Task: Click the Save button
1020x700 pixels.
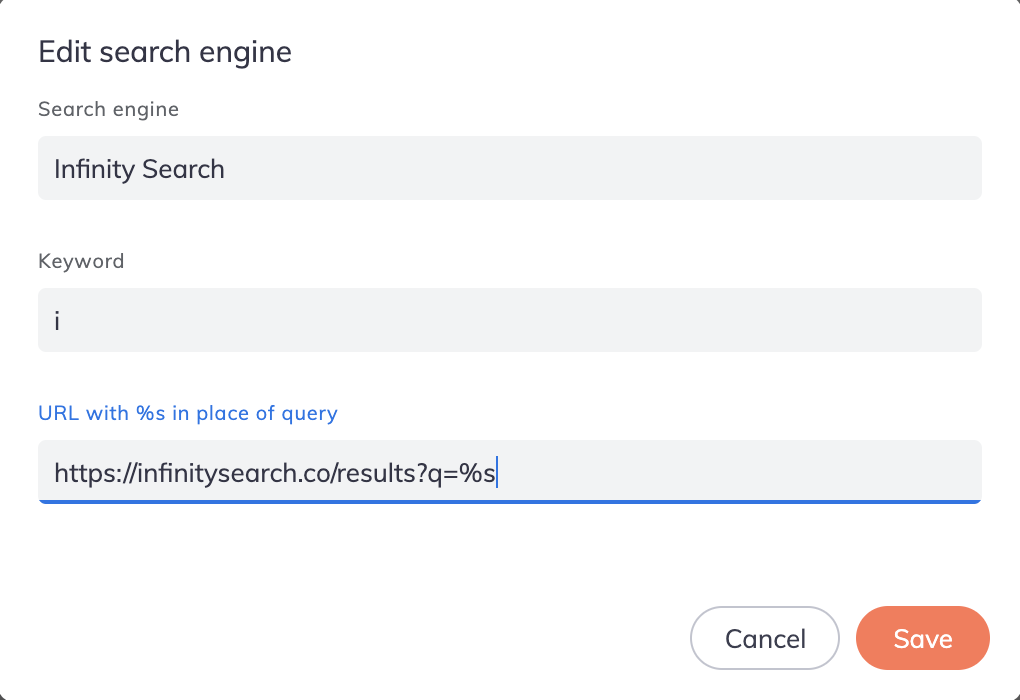Action: (922, 638)
